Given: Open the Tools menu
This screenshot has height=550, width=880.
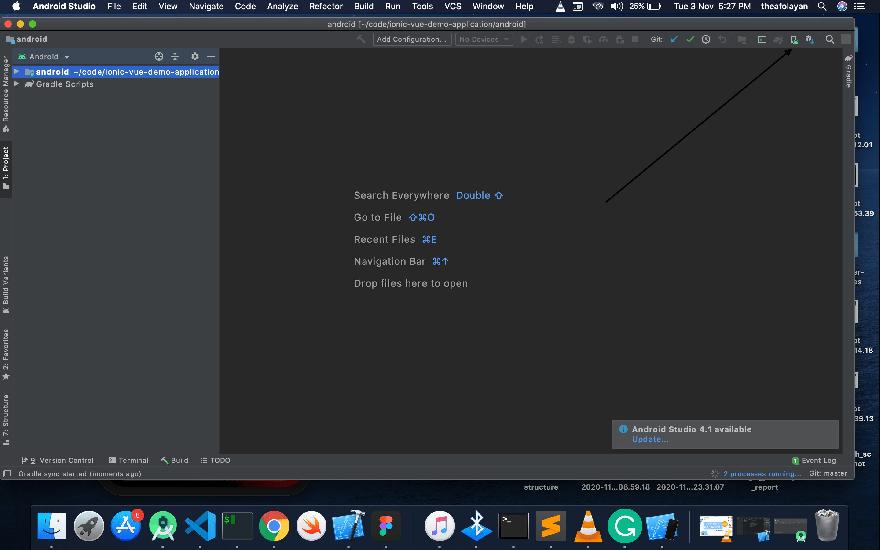Looking at the screenshot, I should pos(422,6).
